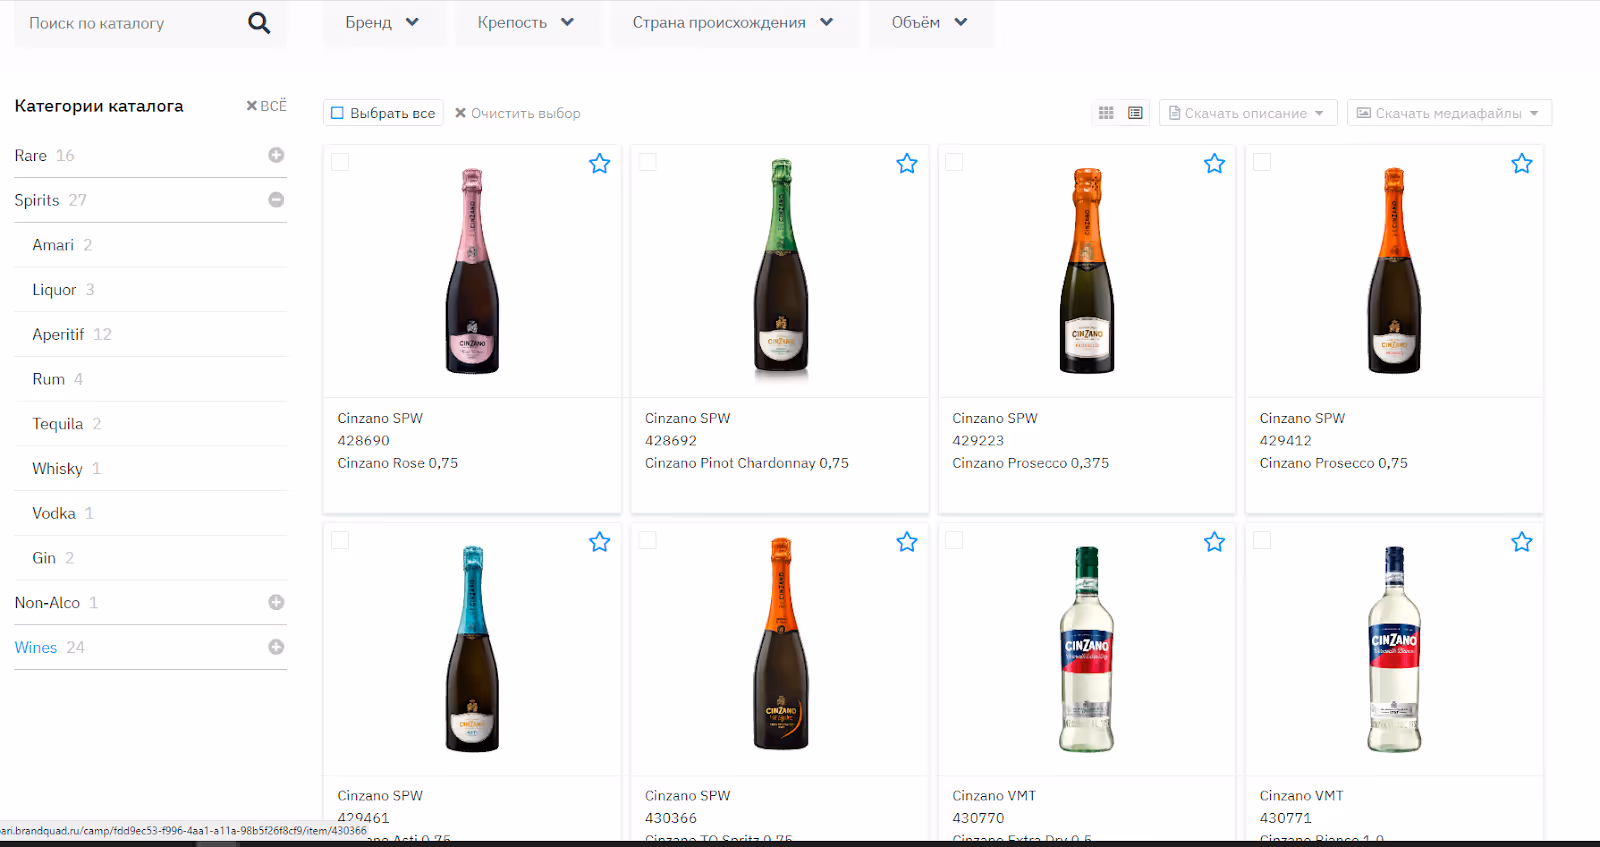Select the Gin subcategory
Viewport: 1600px width, 847px height.
tap(44, 558)
